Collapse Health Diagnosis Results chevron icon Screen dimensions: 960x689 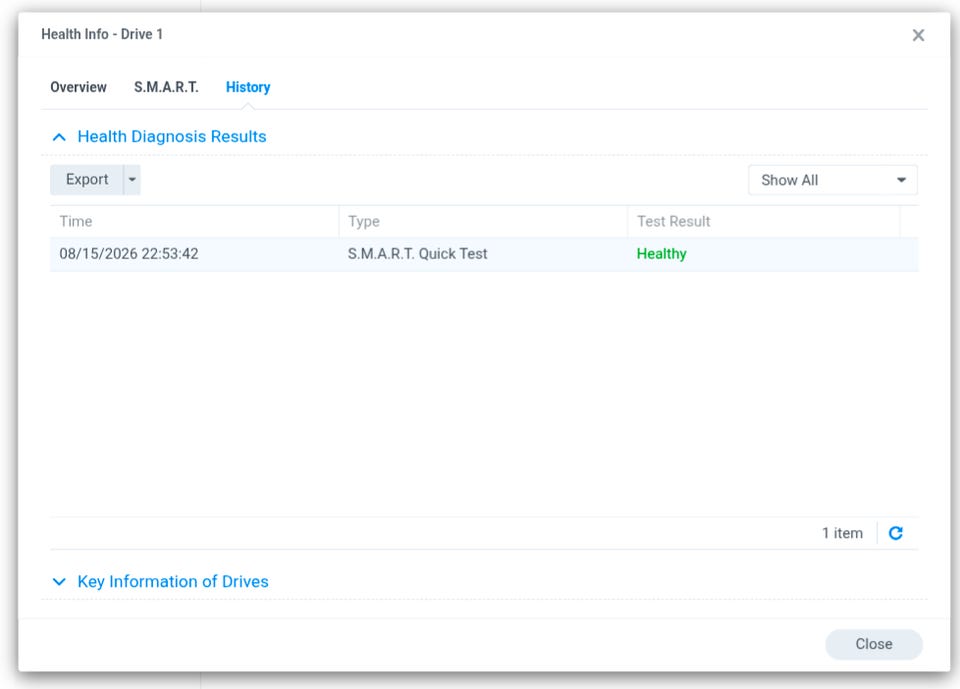point(59,137)
